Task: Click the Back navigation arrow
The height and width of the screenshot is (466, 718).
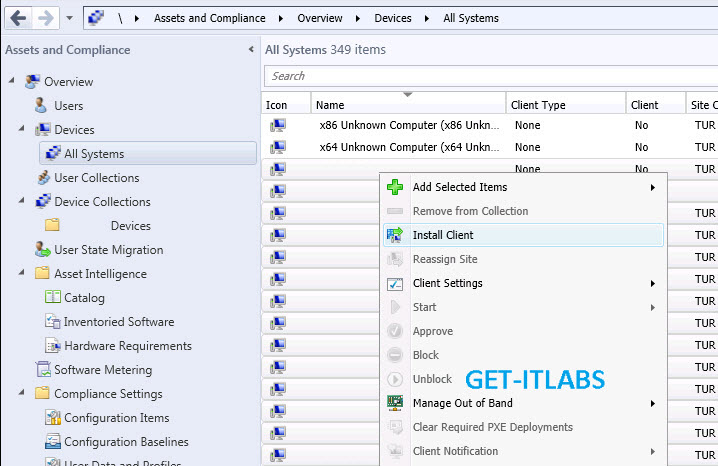Action: click(18, 18)
